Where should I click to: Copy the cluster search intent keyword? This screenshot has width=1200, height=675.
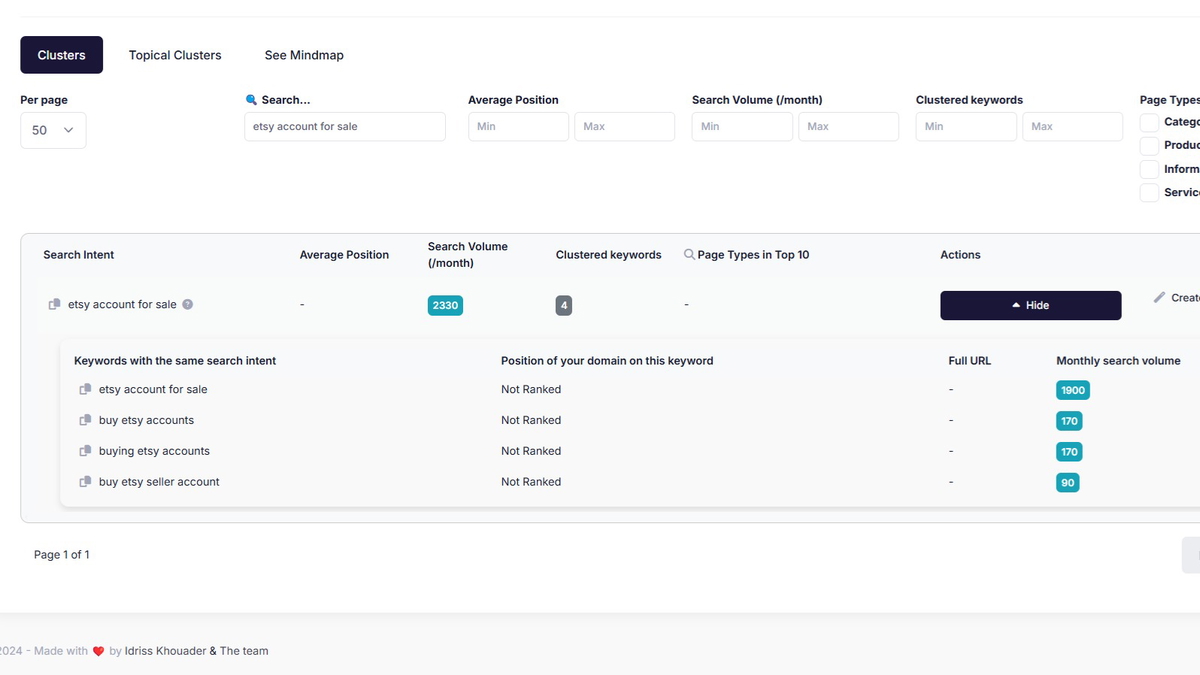click(x=55, y=304)
